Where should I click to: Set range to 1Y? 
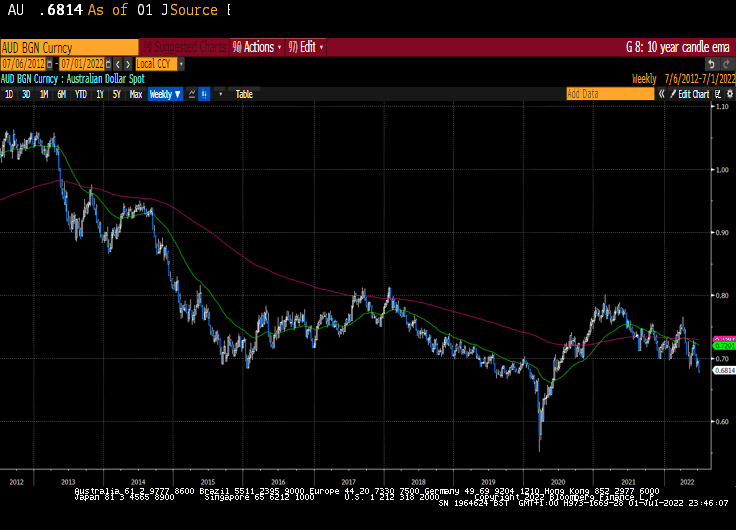coord(100,94)
